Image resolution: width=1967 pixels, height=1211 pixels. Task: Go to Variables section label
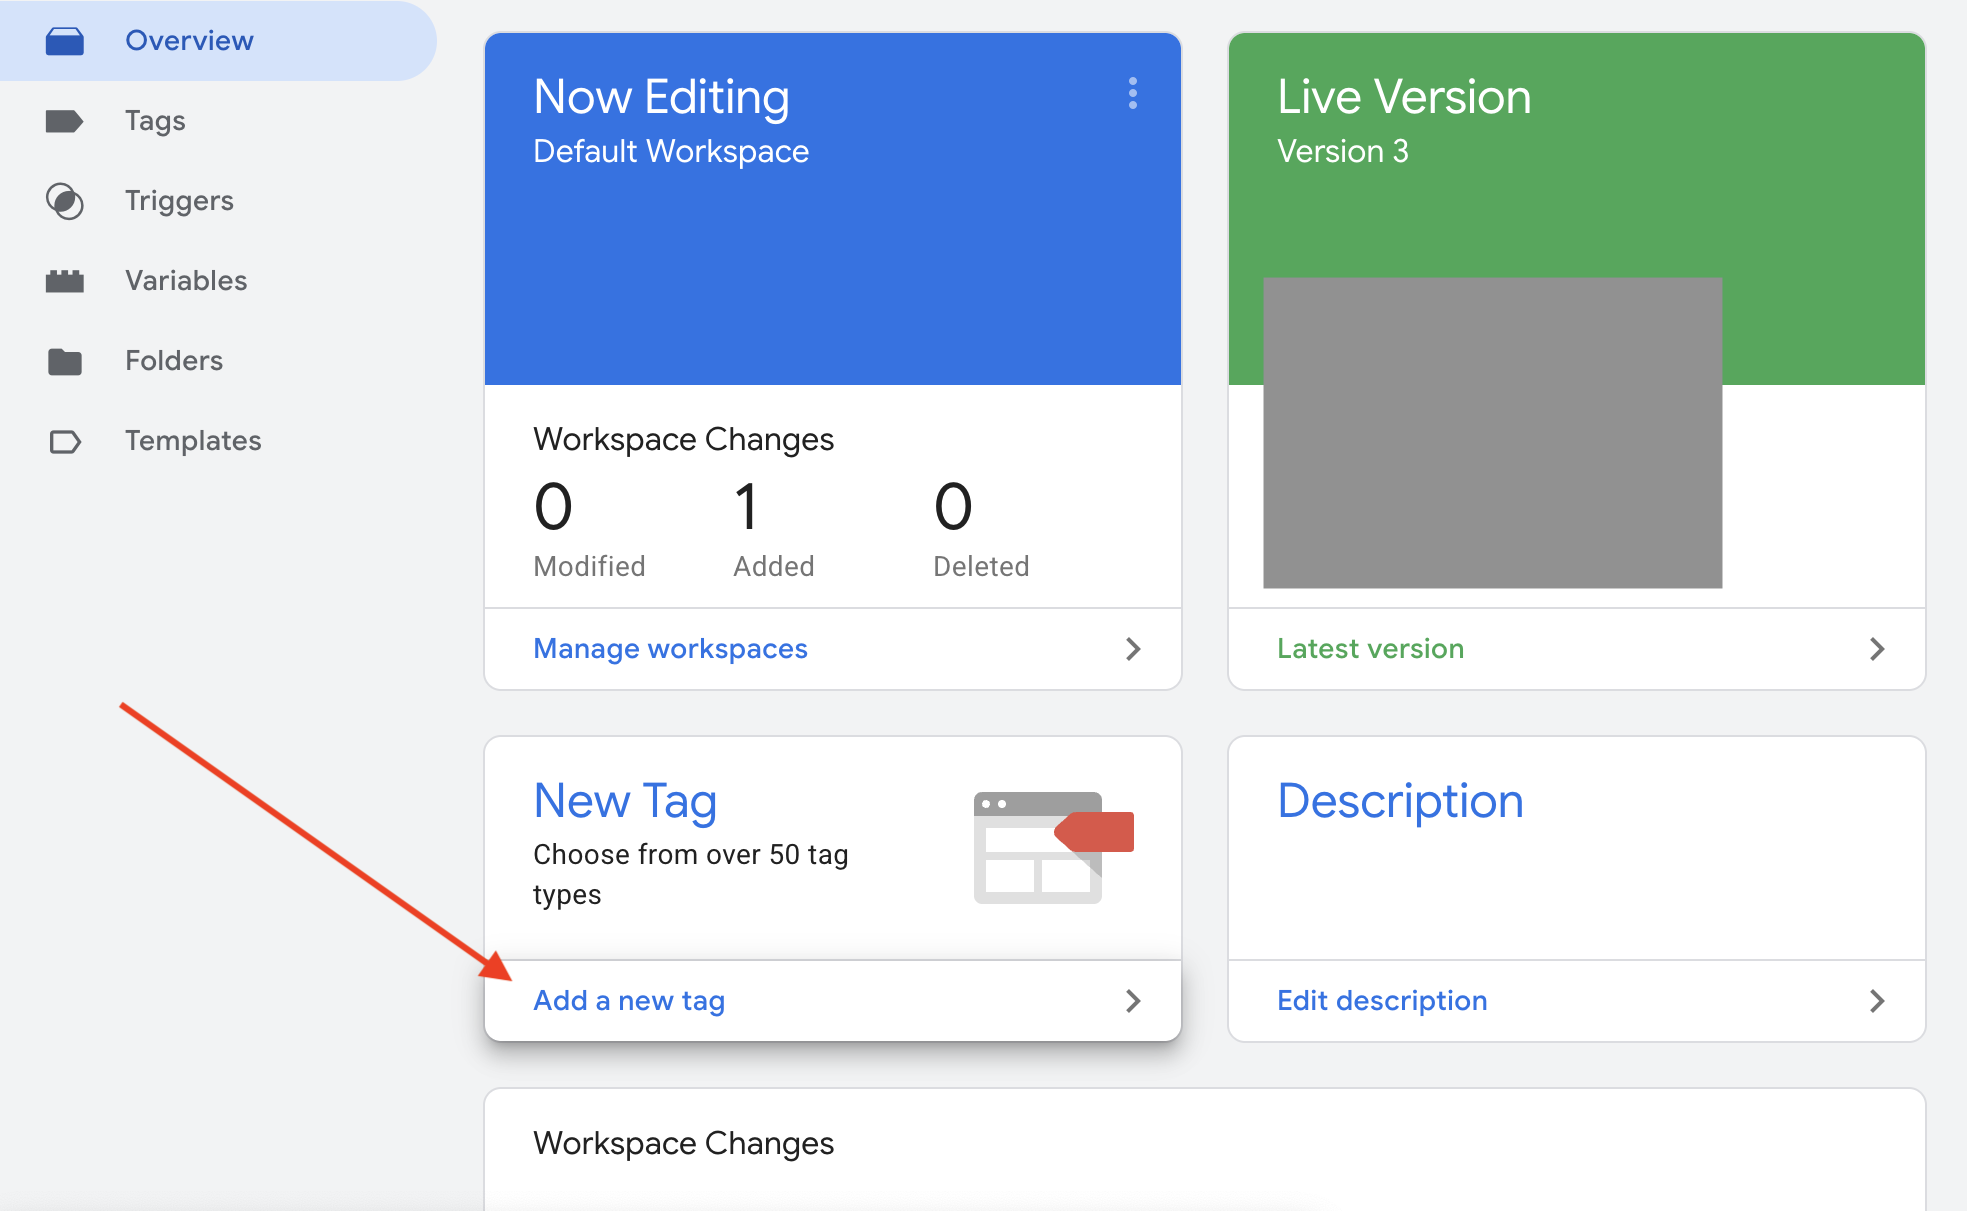pos(186,281)
